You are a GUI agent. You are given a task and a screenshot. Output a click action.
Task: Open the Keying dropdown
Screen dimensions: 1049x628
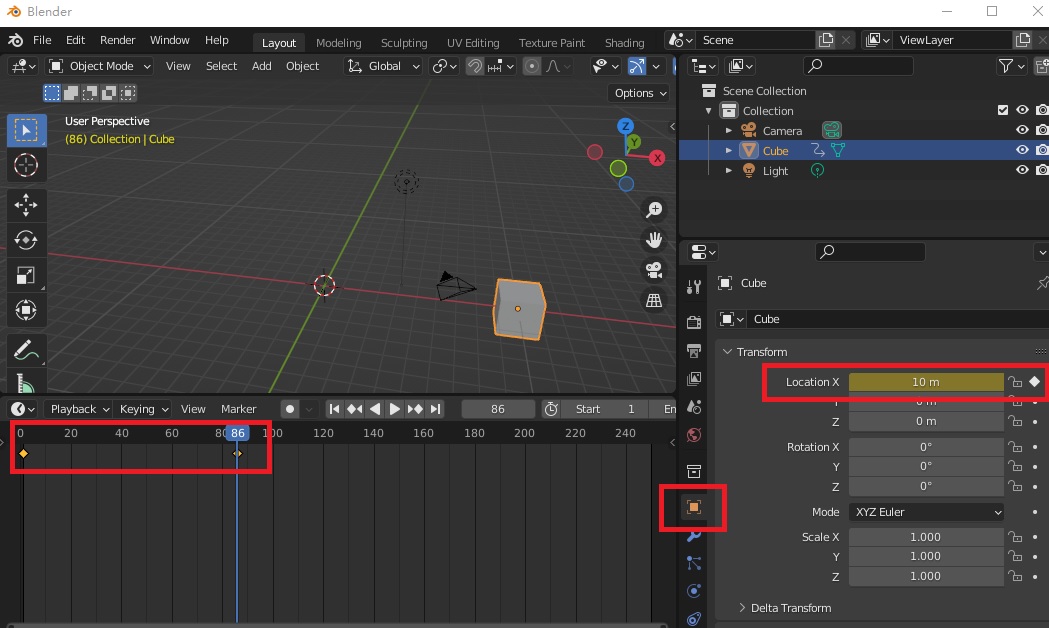click(x=143, y=409)
